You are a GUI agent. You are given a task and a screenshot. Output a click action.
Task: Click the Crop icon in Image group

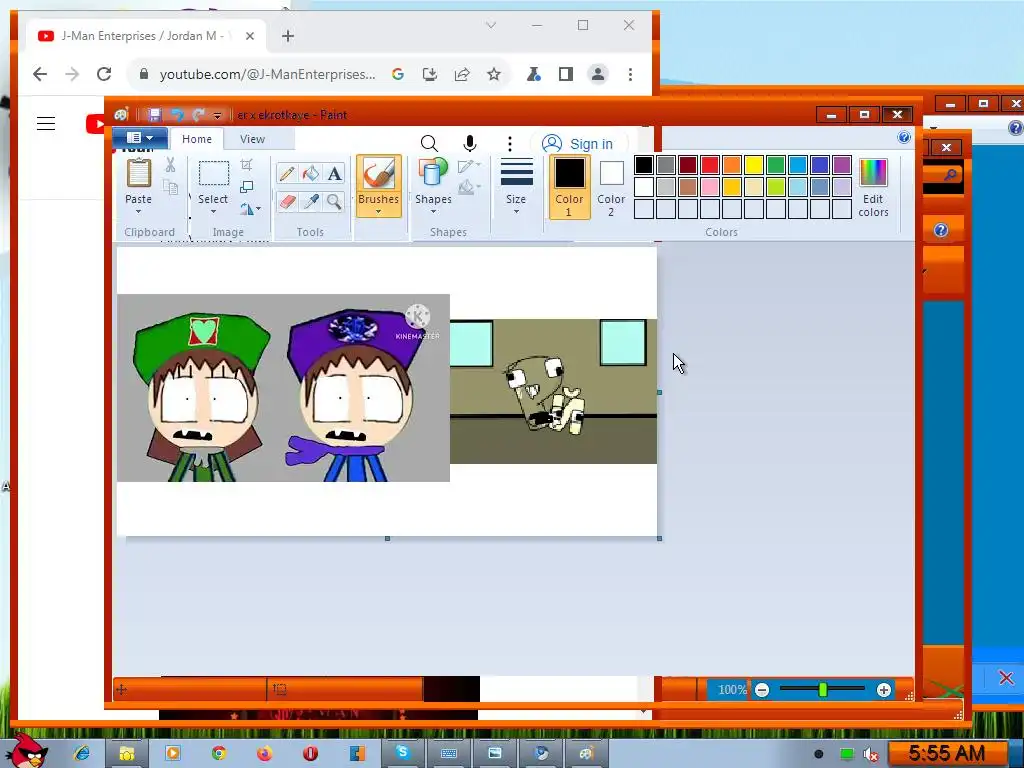click(x=246, y=165)
